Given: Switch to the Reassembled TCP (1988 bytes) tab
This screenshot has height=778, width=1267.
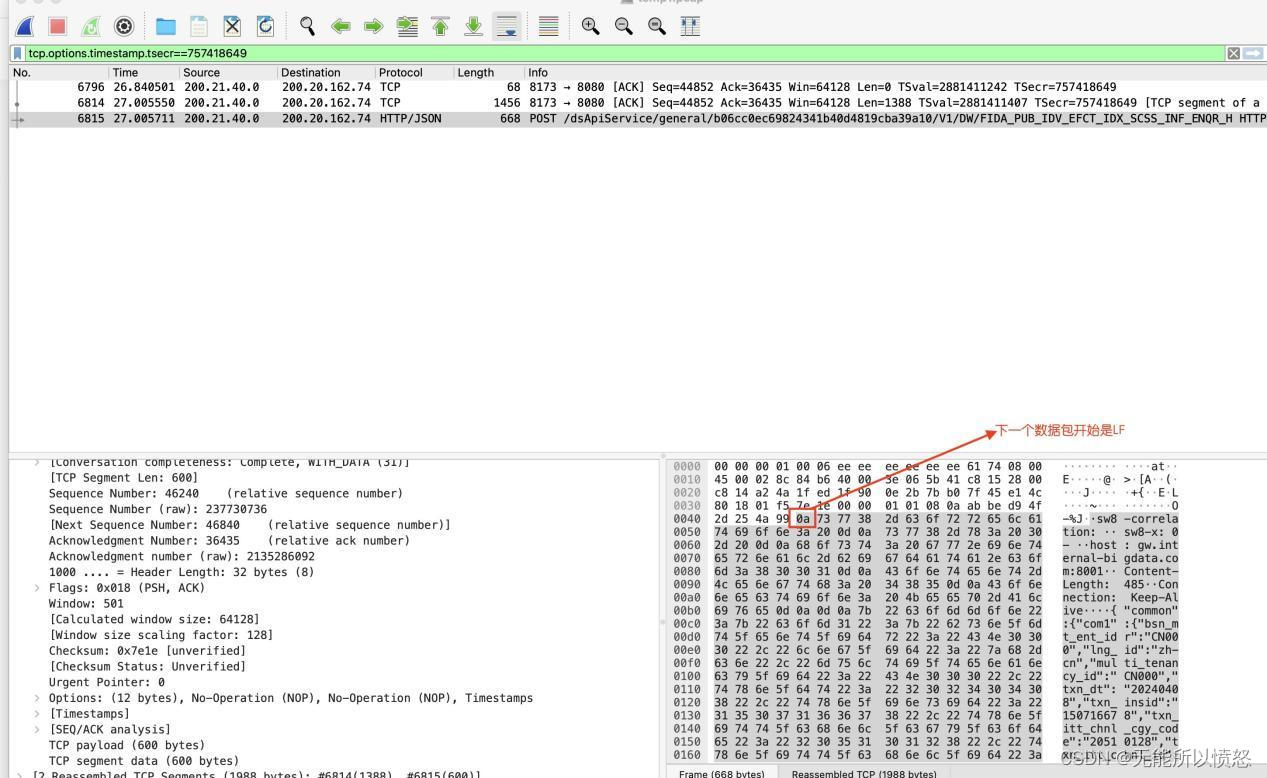Looking at the screenshot, I should (864, 773).
